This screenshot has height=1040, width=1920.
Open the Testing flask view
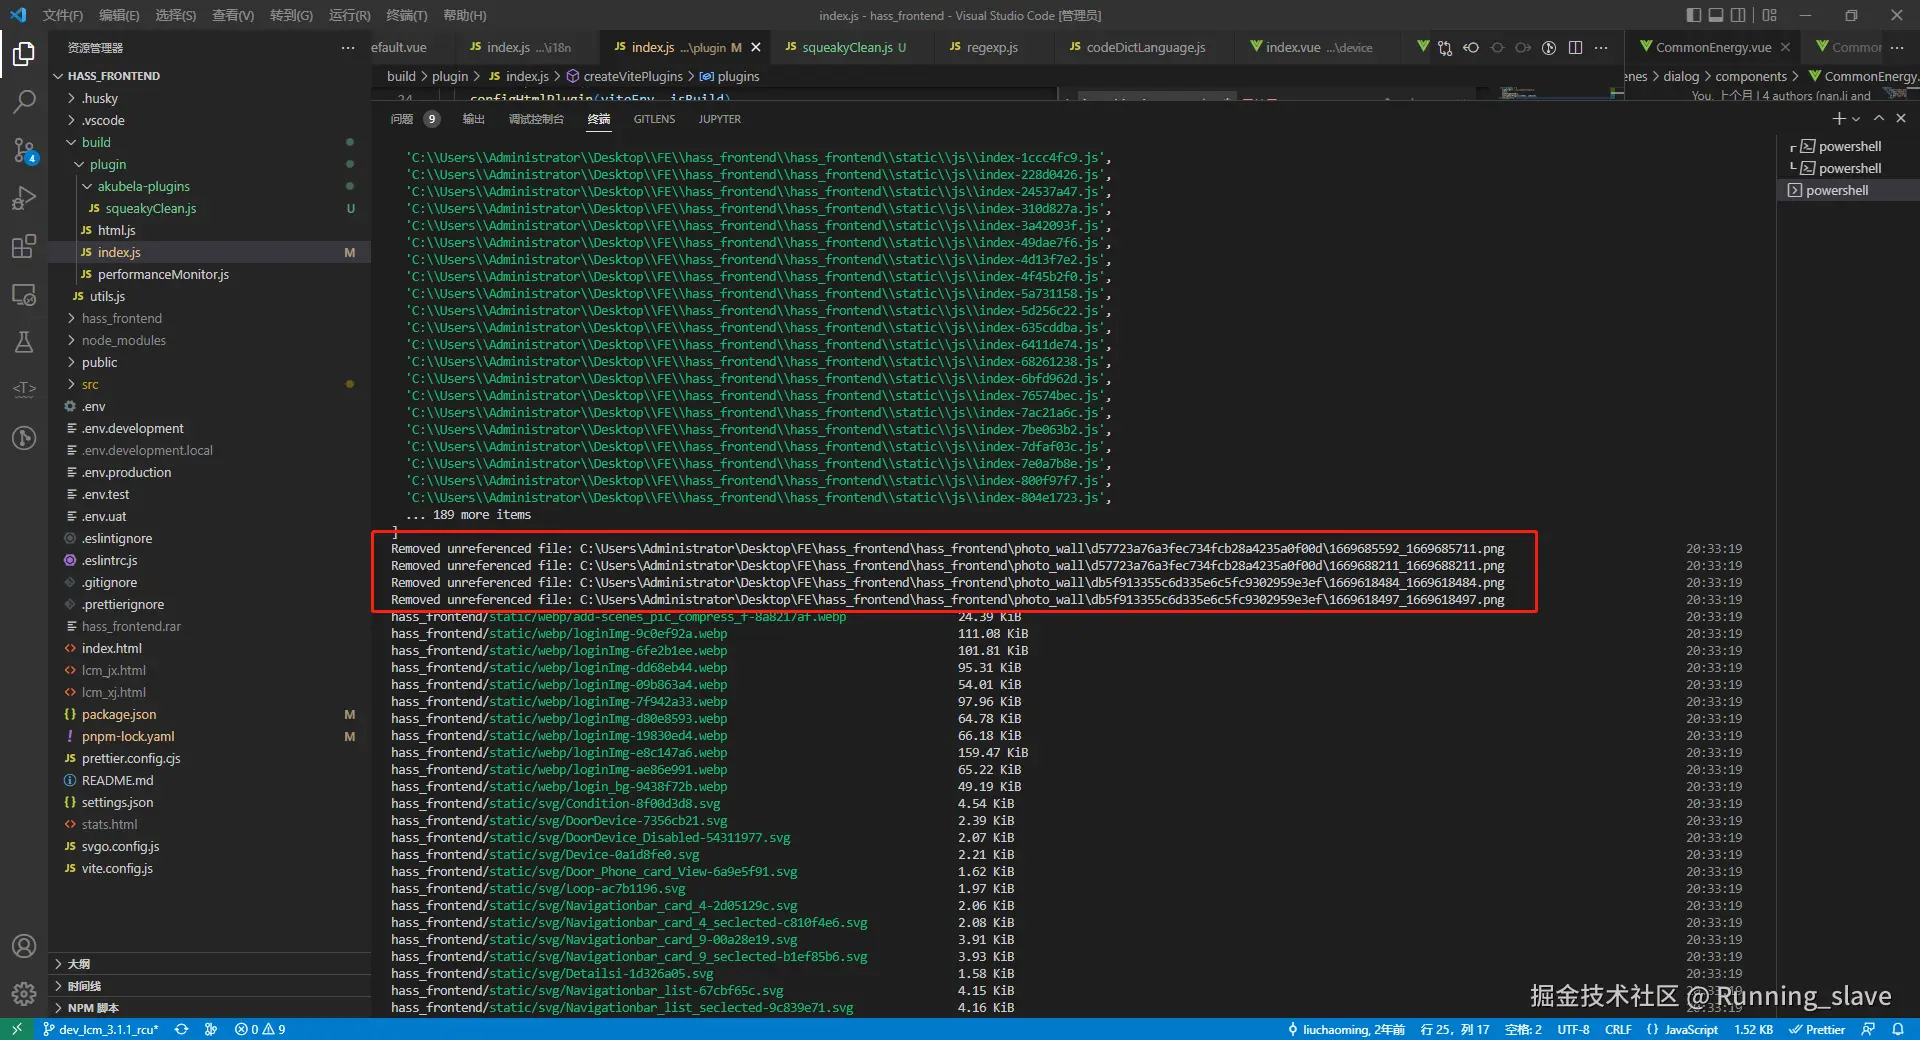coord(24,342)
